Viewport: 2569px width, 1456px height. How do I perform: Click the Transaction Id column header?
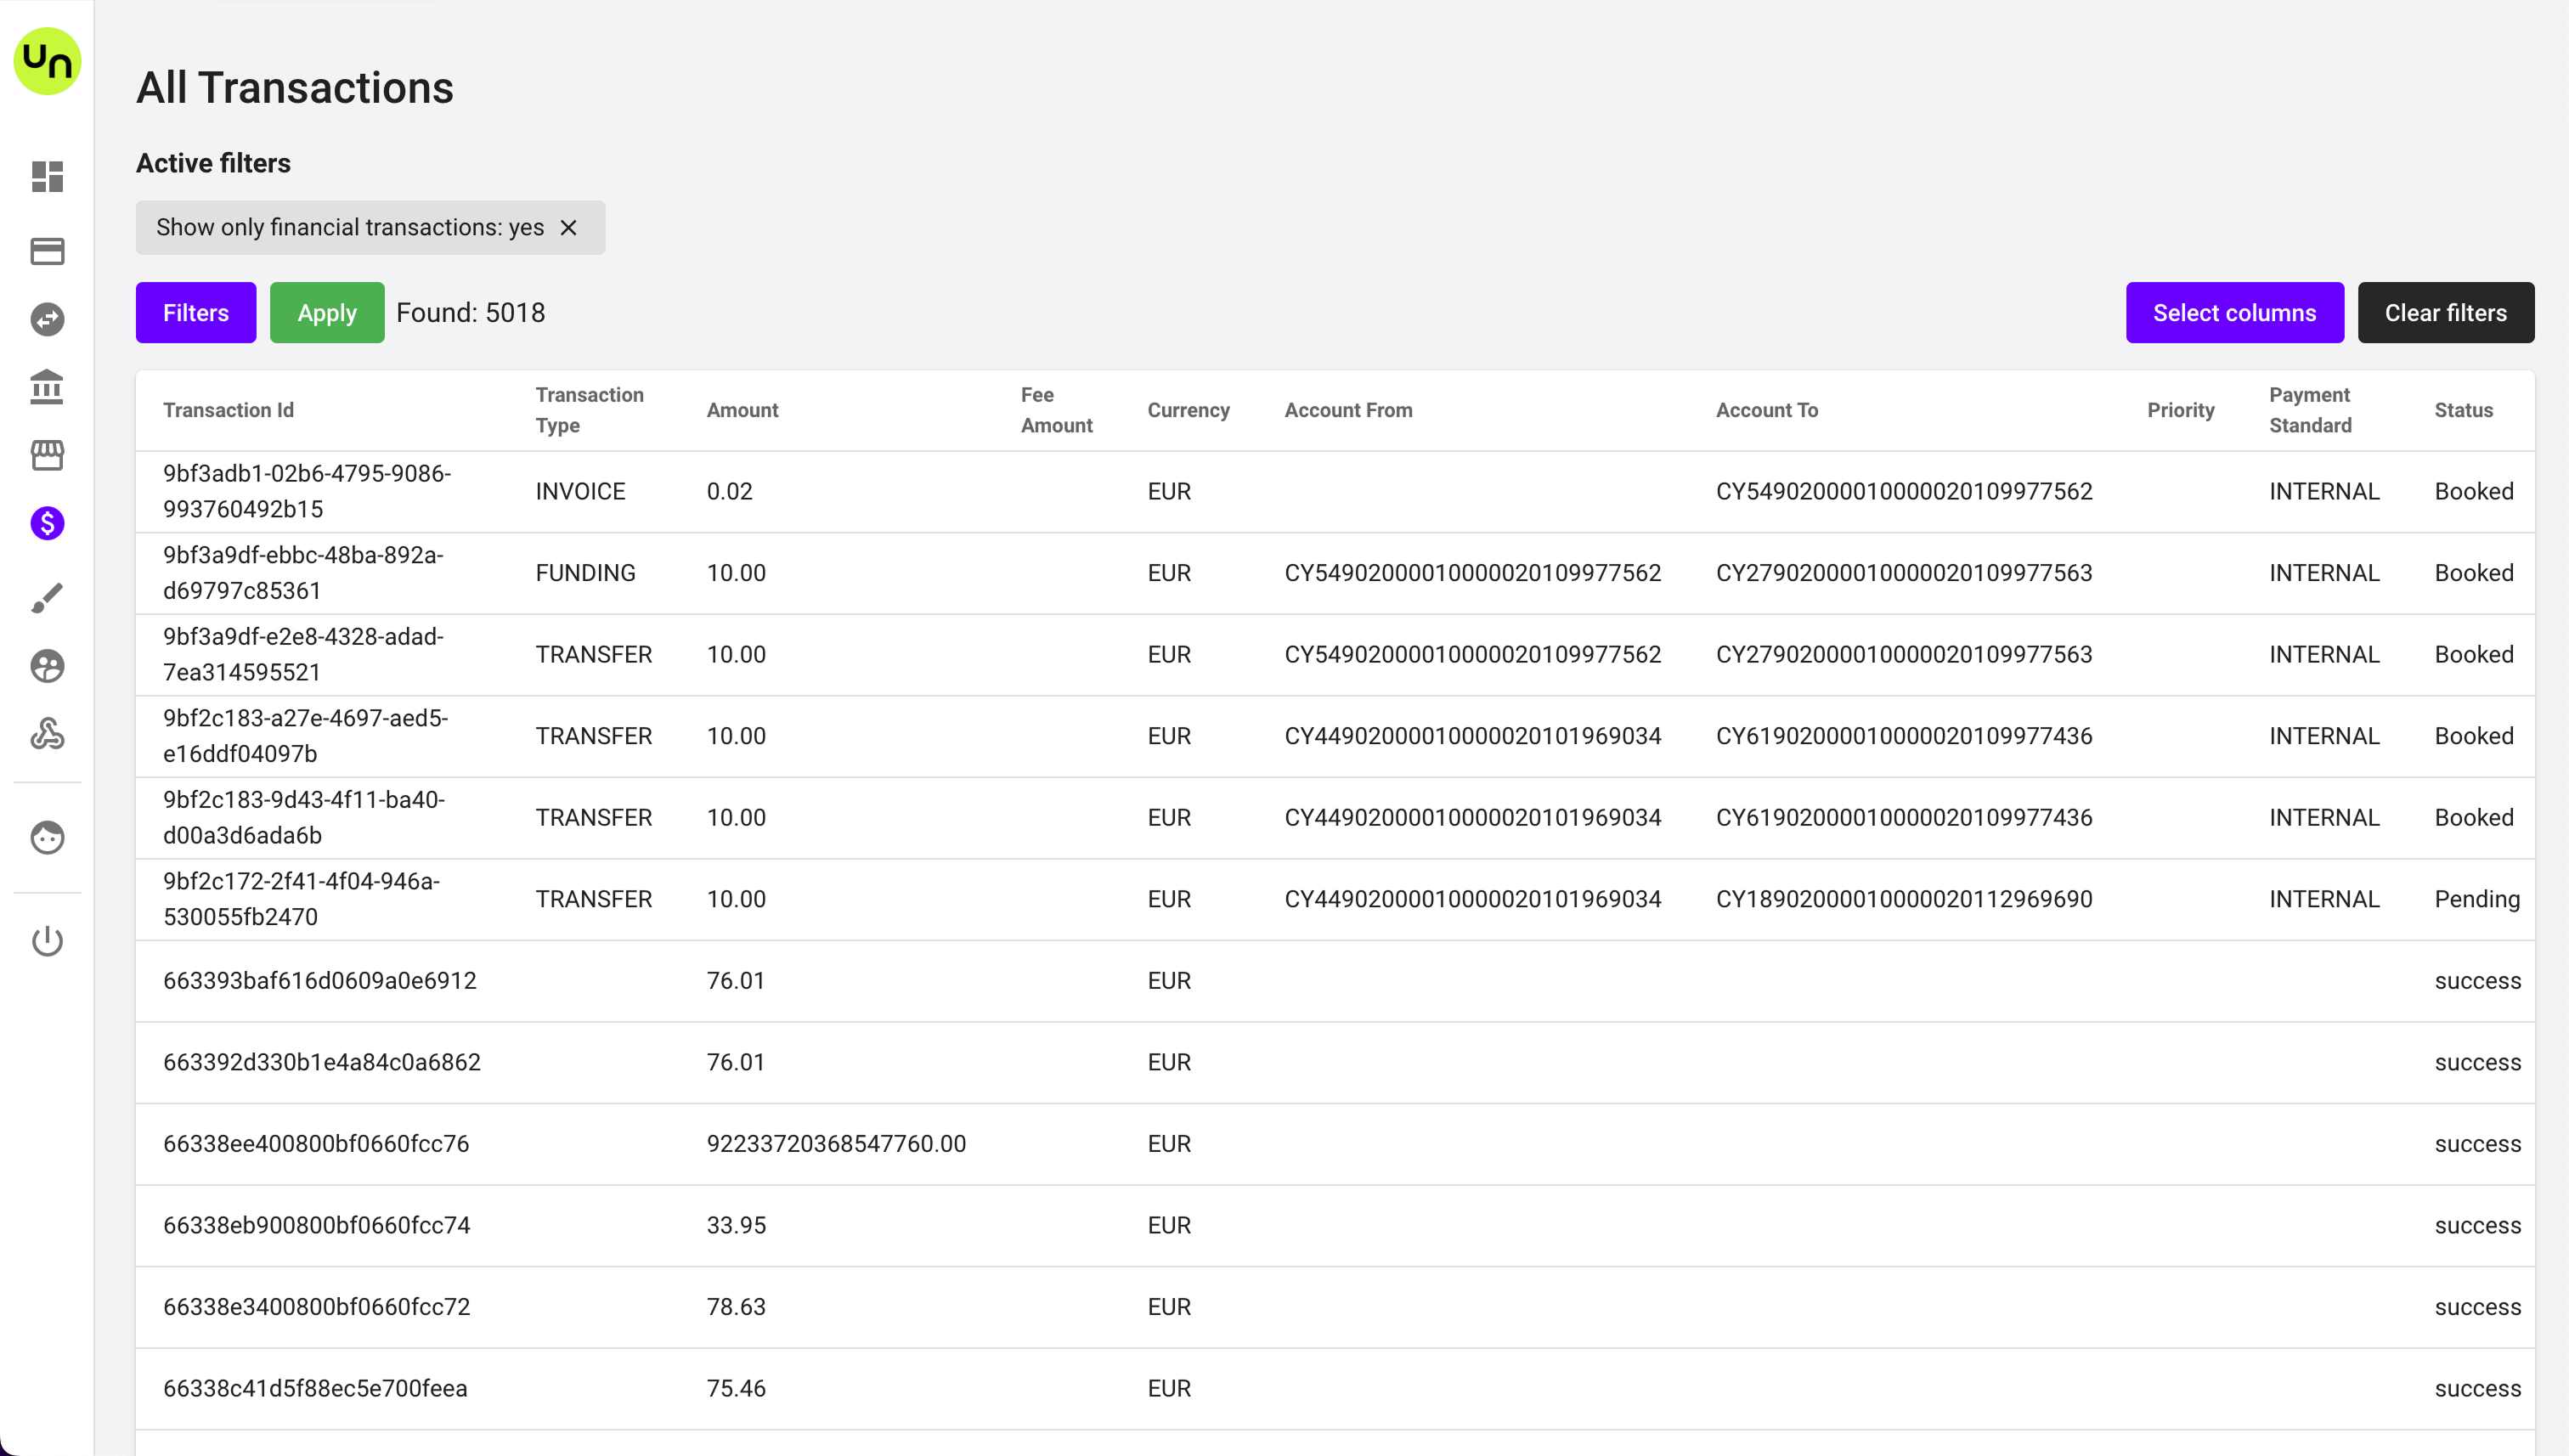228,410
